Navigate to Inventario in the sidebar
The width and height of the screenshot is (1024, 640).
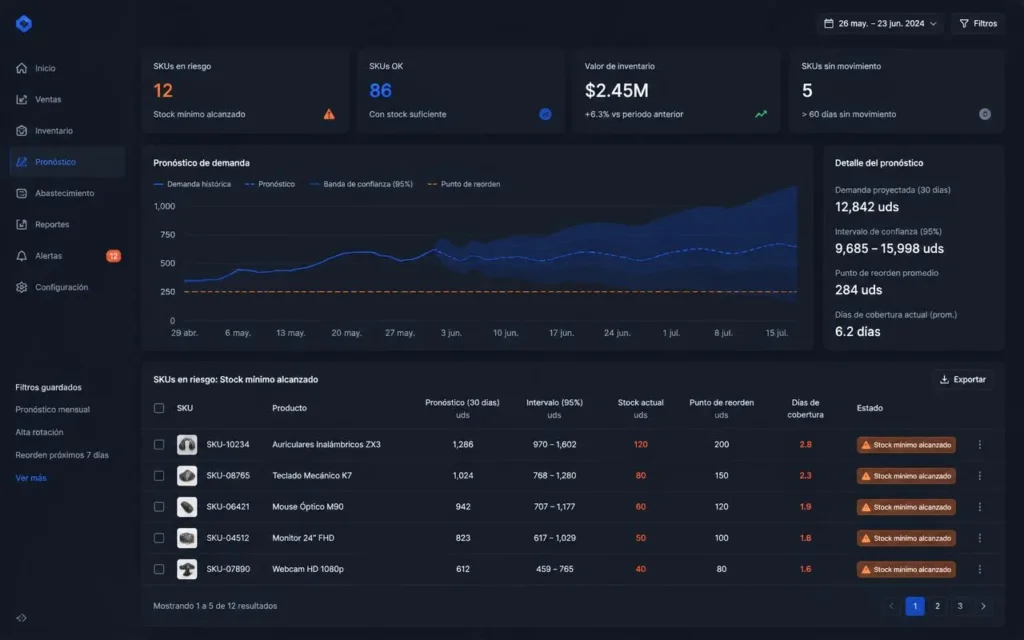point(54,131)
